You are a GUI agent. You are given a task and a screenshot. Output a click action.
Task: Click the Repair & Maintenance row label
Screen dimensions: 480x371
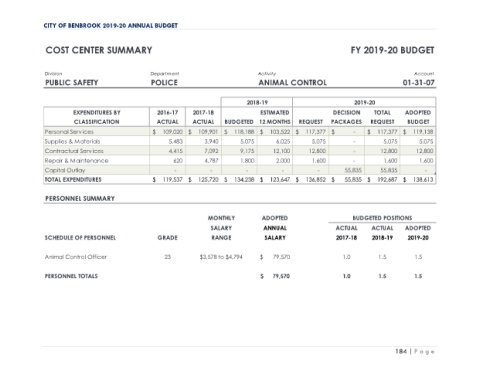(77, 161)
